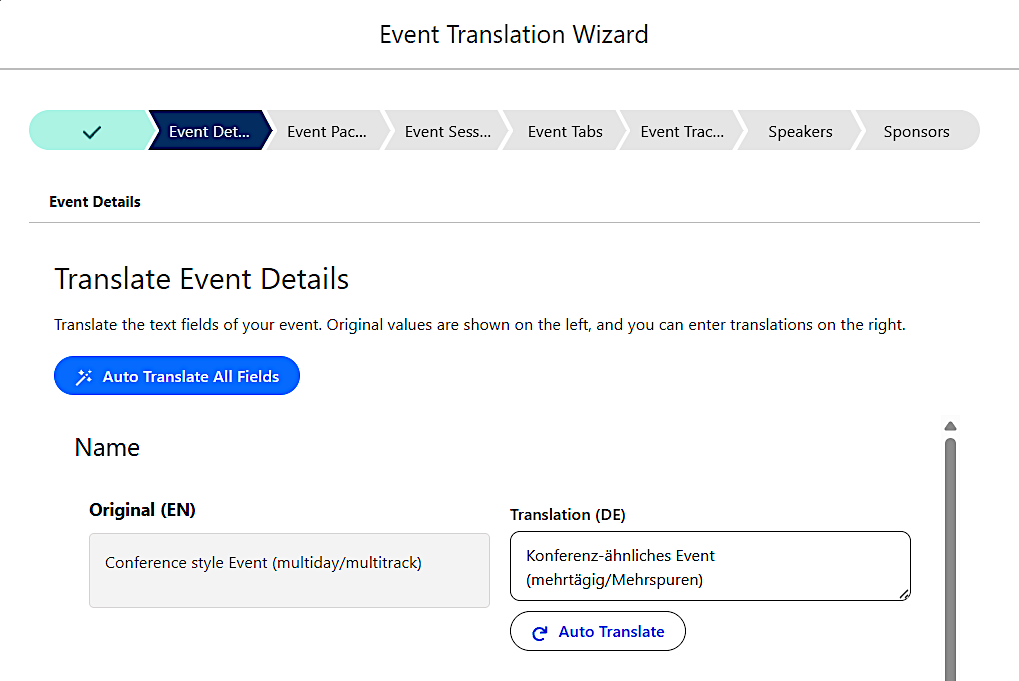Select the Event Details sub-tab label
The width and height of the screenshot is (1019, 681).
pos(95,202)
